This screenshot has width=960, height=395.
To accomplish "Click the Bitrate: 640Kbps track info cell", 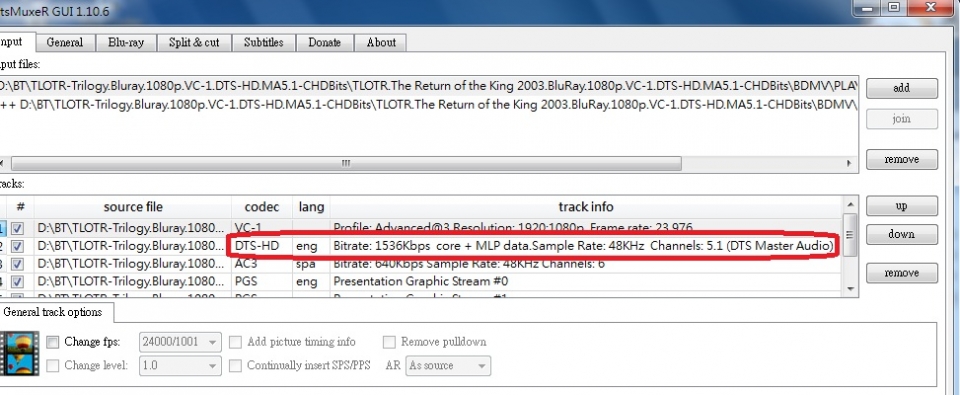I will (x=586, y=264).
